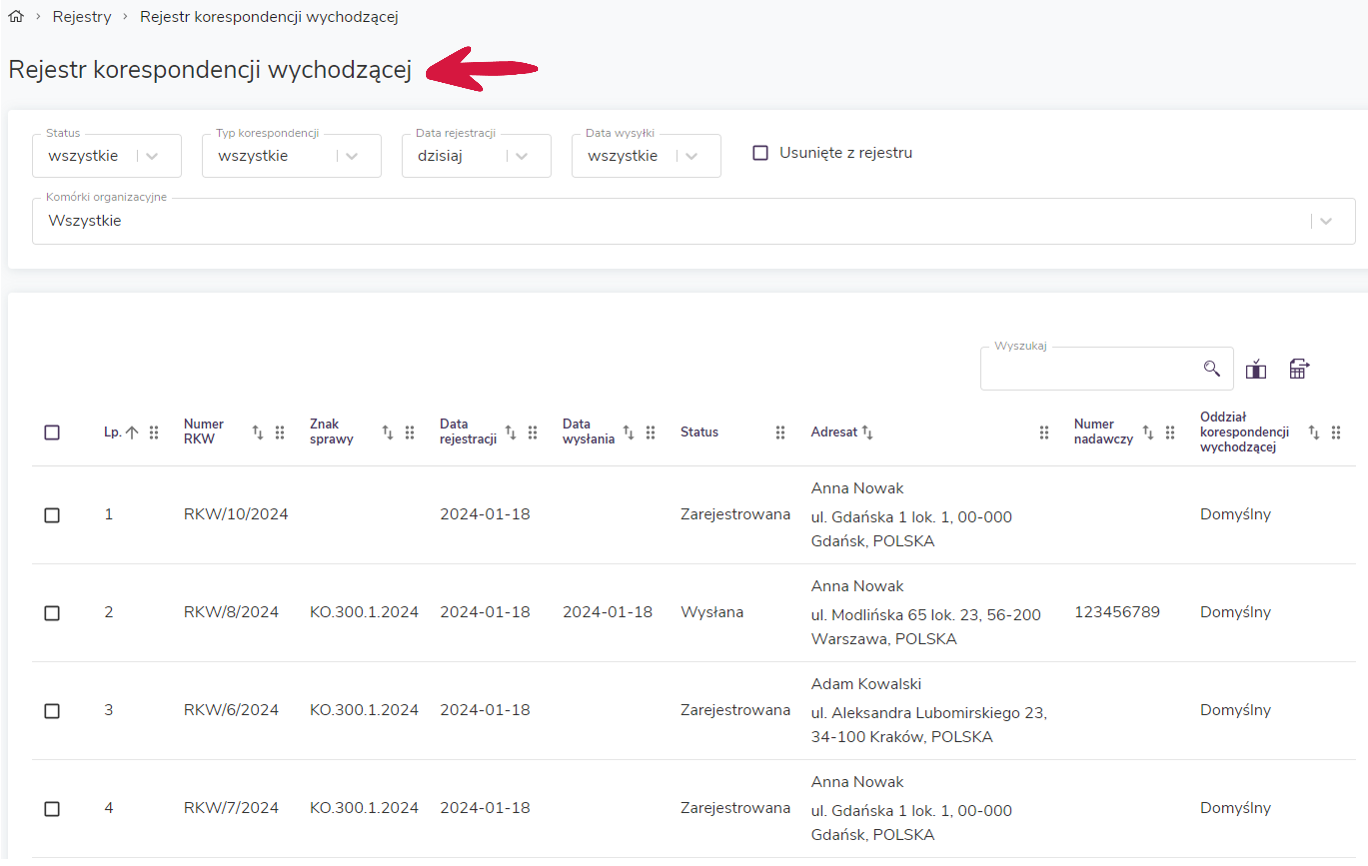The width and height of the screenshot is (1368, 866).
Task: Check the row for RKW/10/2024
Action: pyautogui.click(x=52, y=515)
